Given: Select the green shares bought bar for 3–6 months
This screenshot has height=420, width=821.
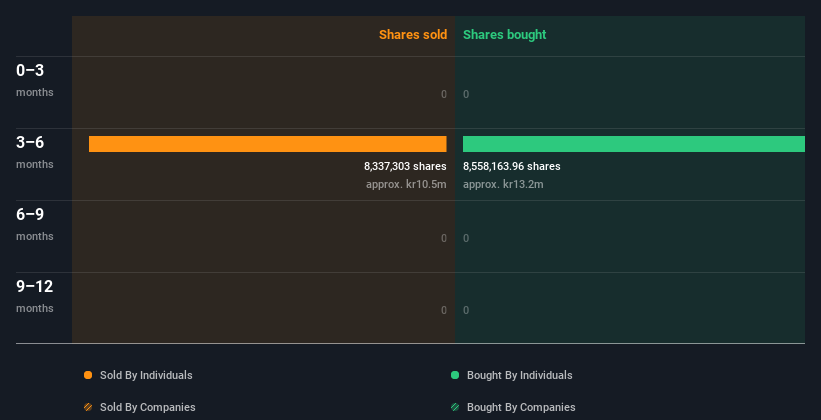Looking at the screenshot, I should tap(634, 144).
